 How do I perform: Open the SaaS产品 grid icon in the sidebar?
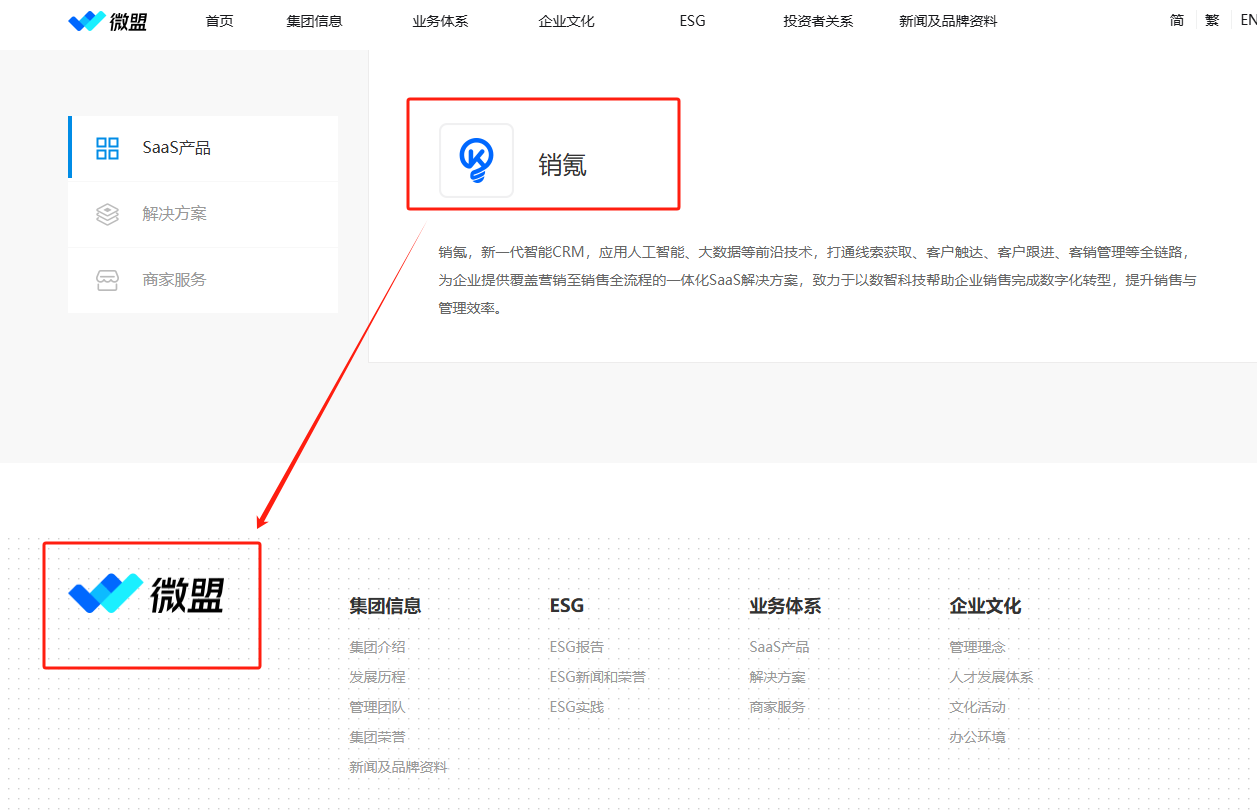107,148
